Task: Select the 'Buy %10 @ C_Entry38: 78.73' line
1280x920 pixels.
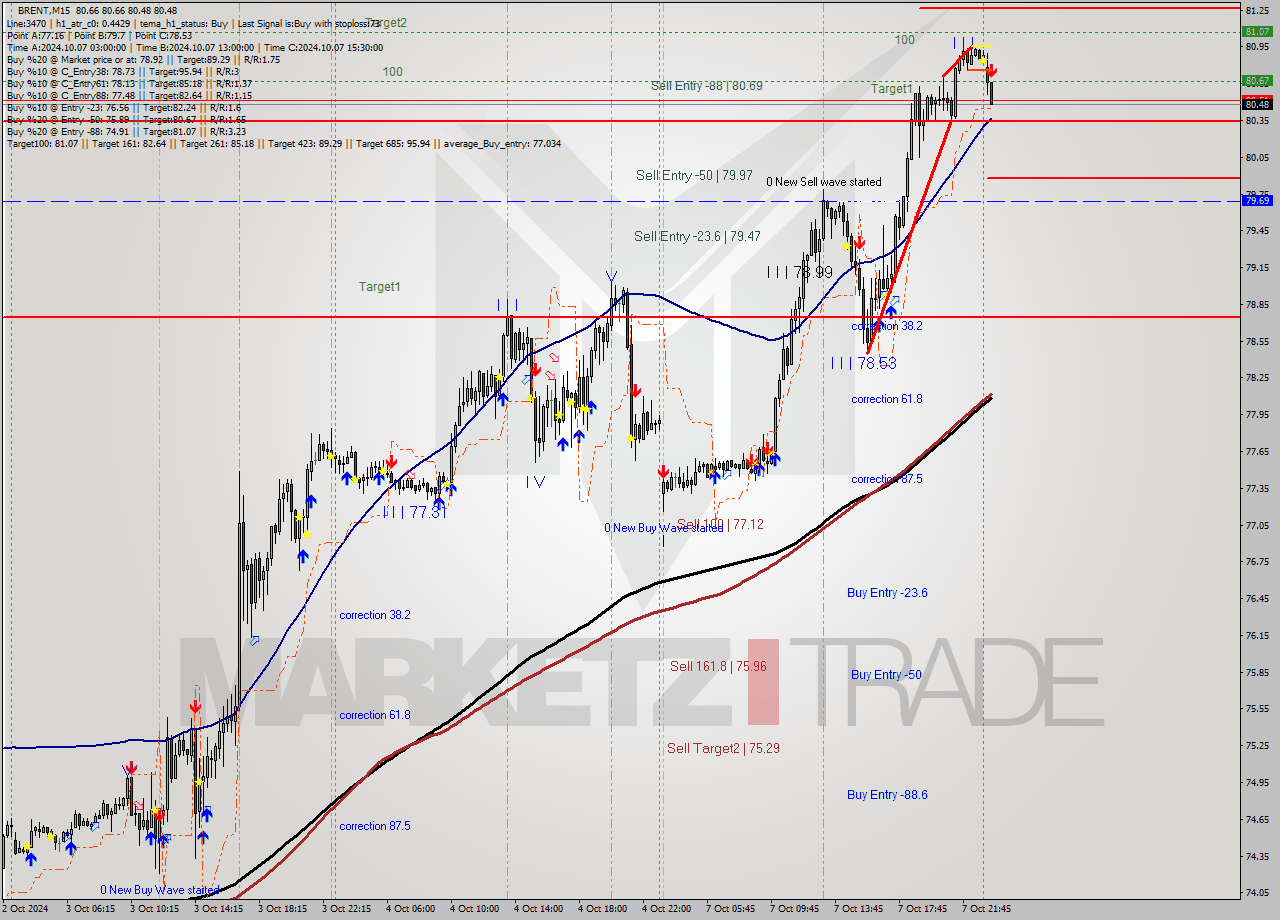Action: click(x=123, y=71)
